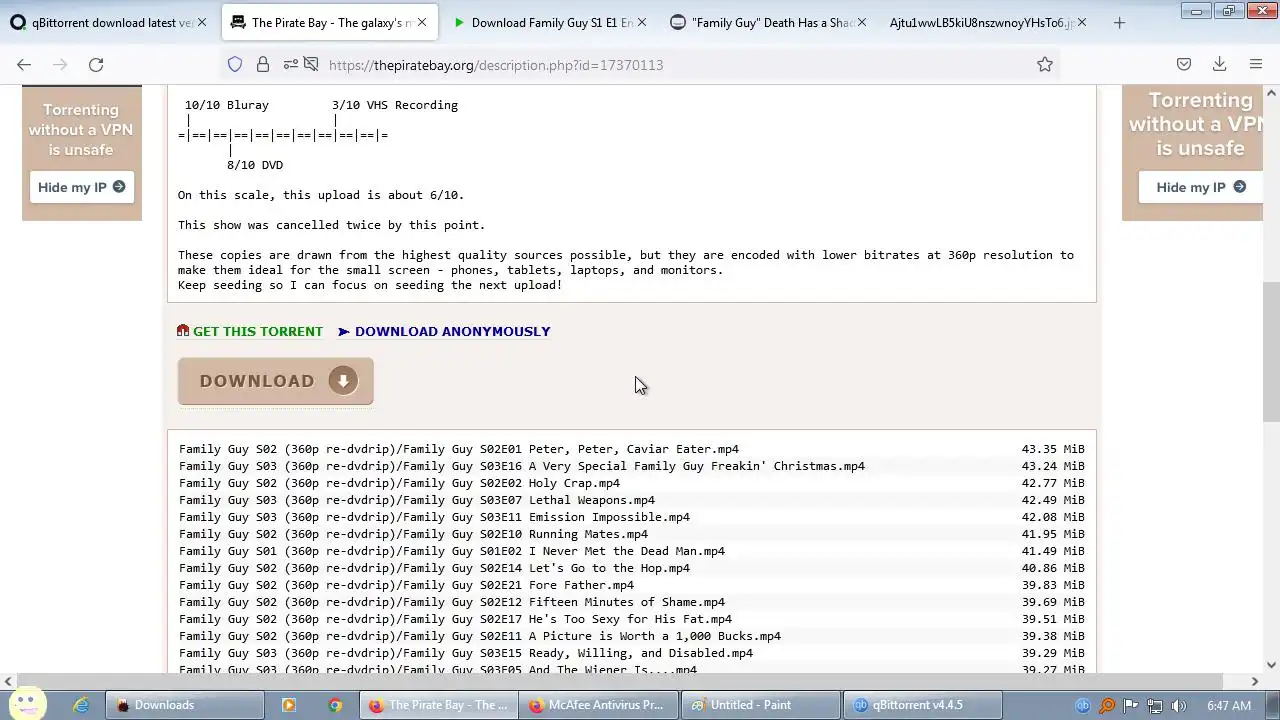
Task: Open Google Chrome from the taskbar
Action: (x=335, y=705)
